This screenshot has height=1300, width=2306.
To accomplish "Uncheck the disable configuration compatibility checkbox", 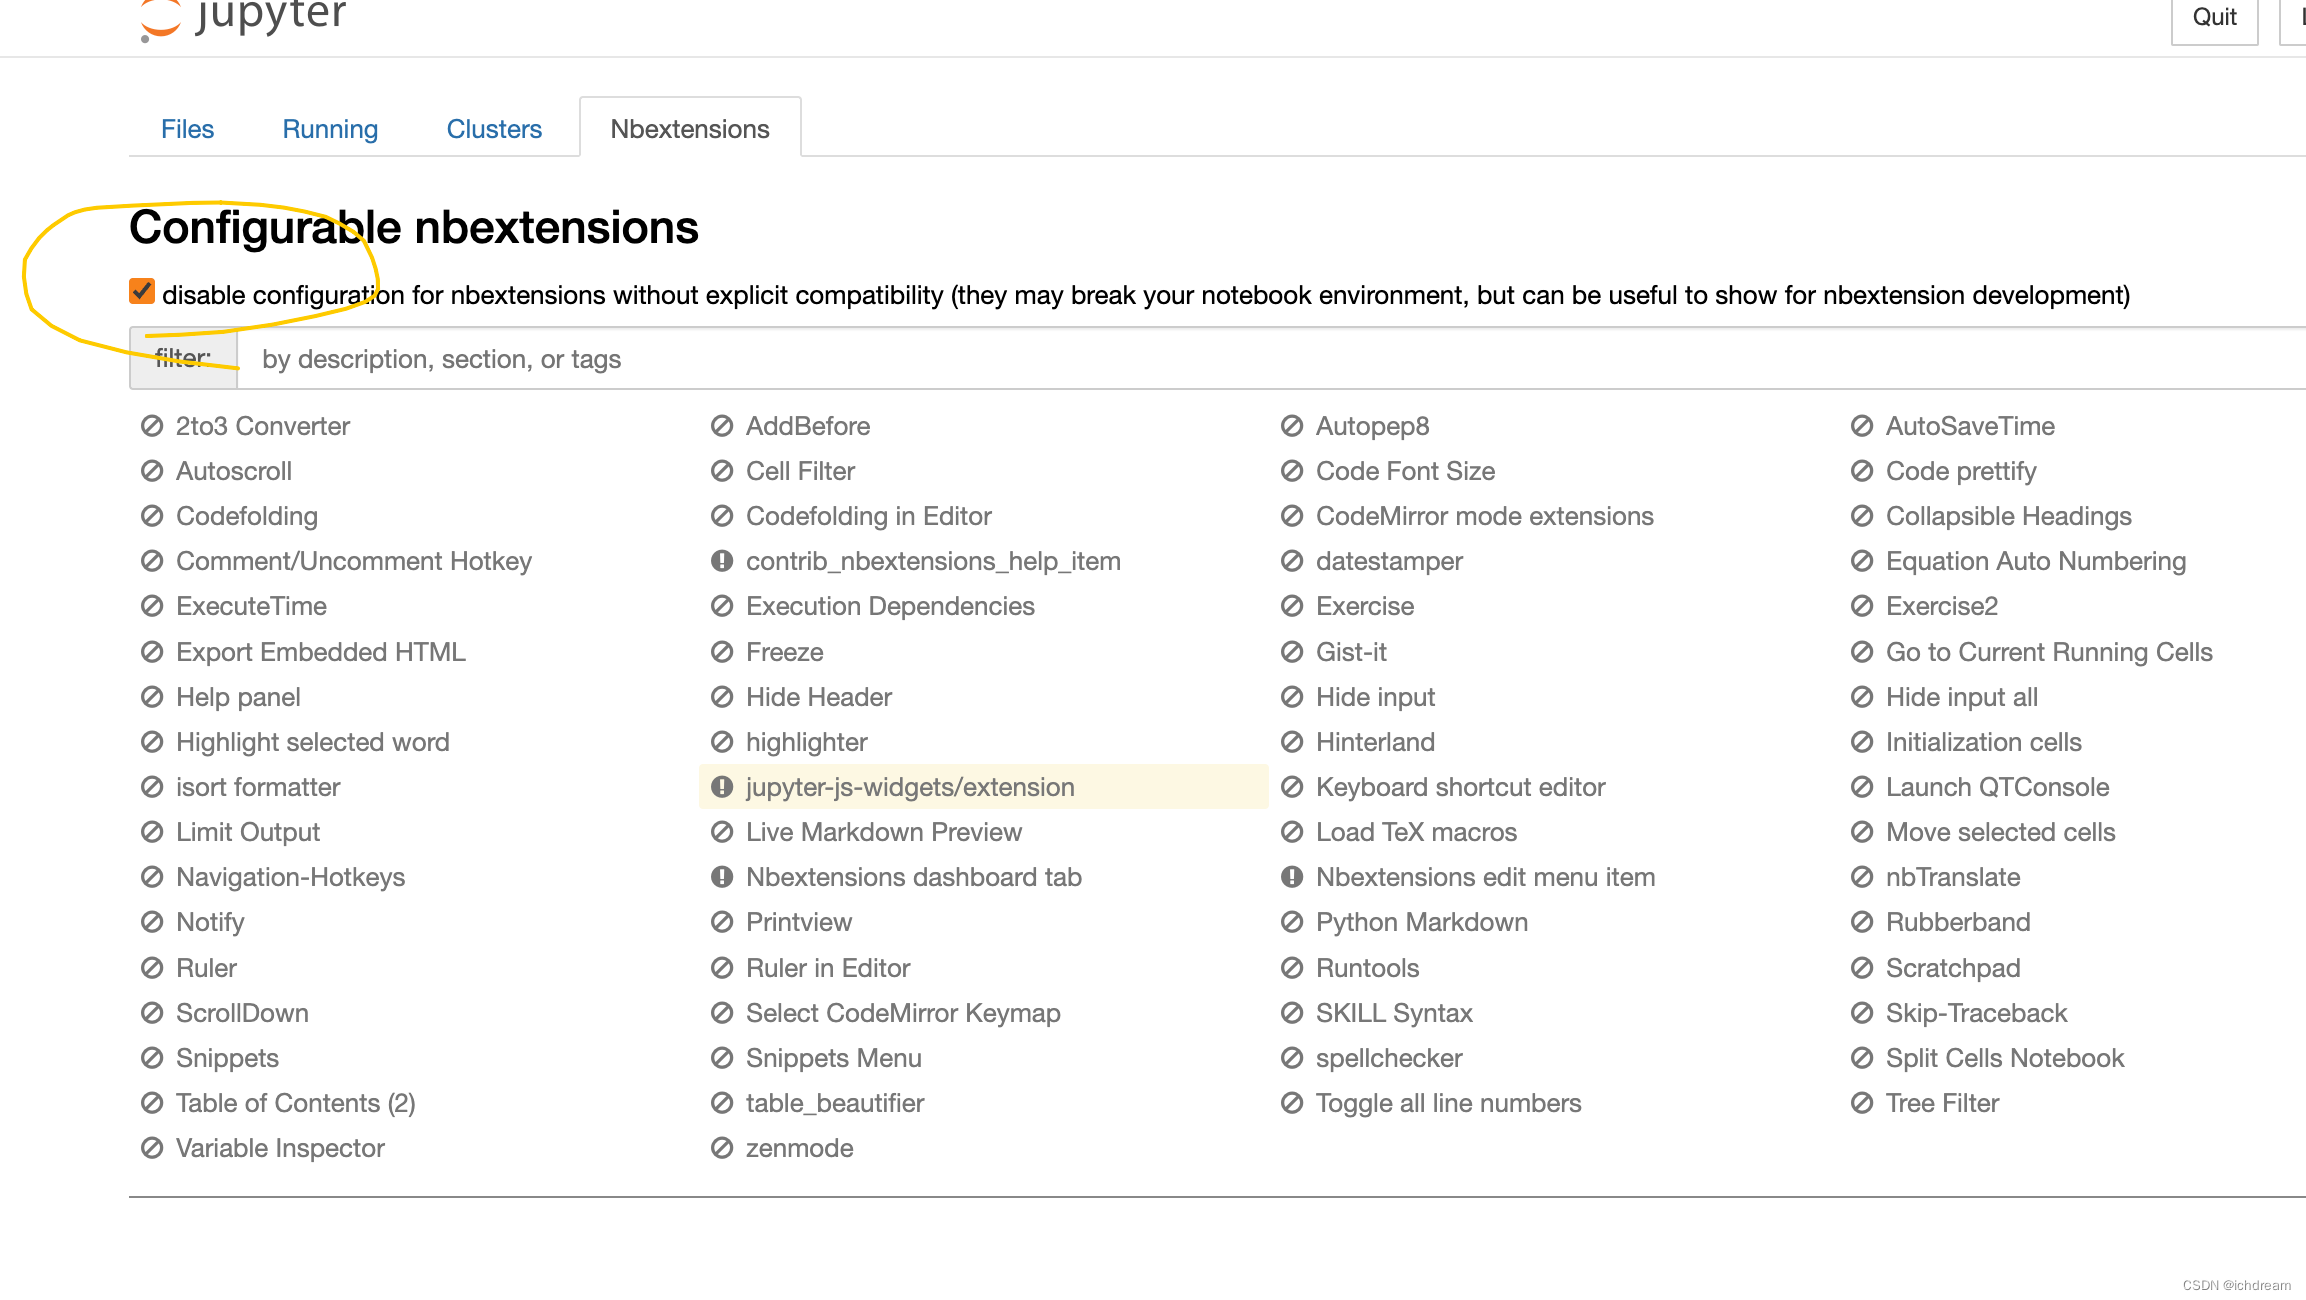I will tap(142, 292).
